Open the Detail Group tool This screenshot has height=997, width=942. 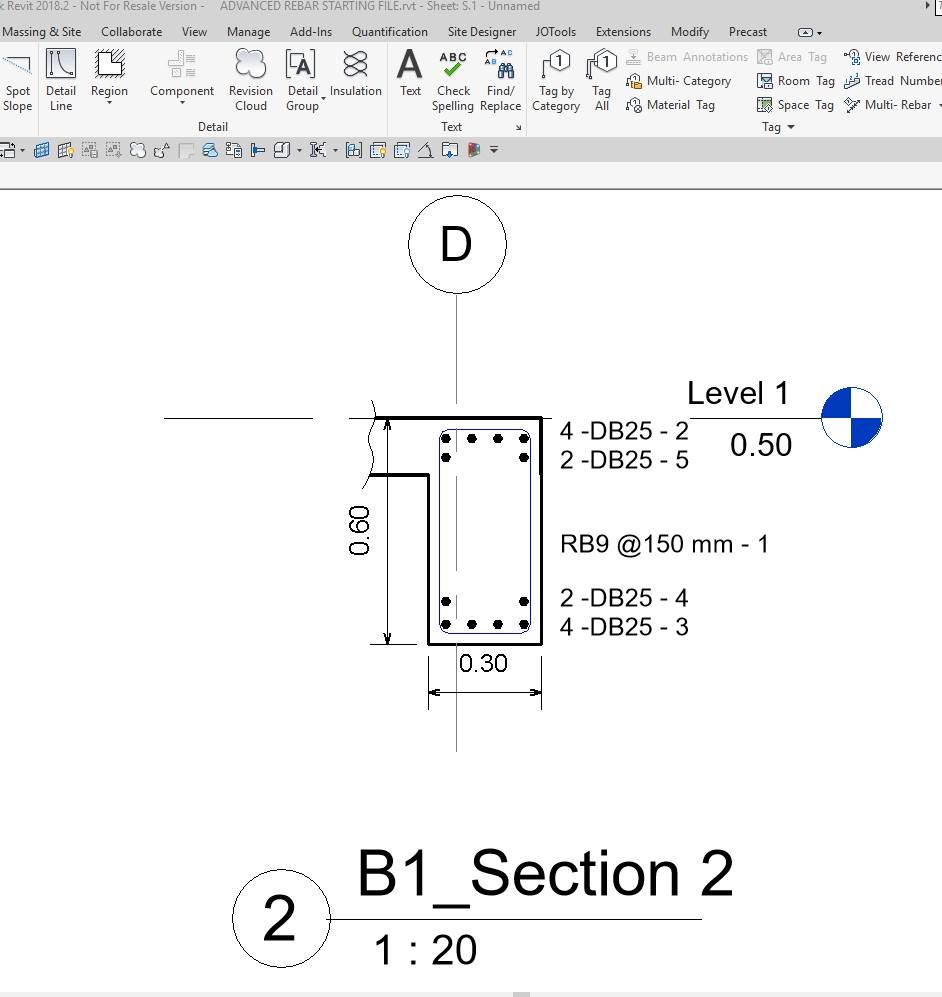pos(303,81)
